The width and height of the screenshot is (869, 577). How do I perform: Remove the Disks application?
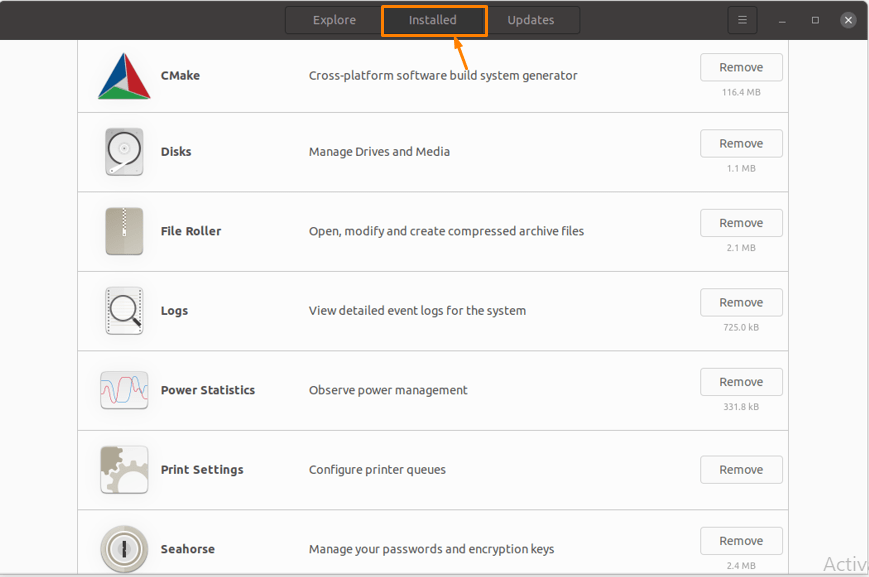(x=741, y=144)
